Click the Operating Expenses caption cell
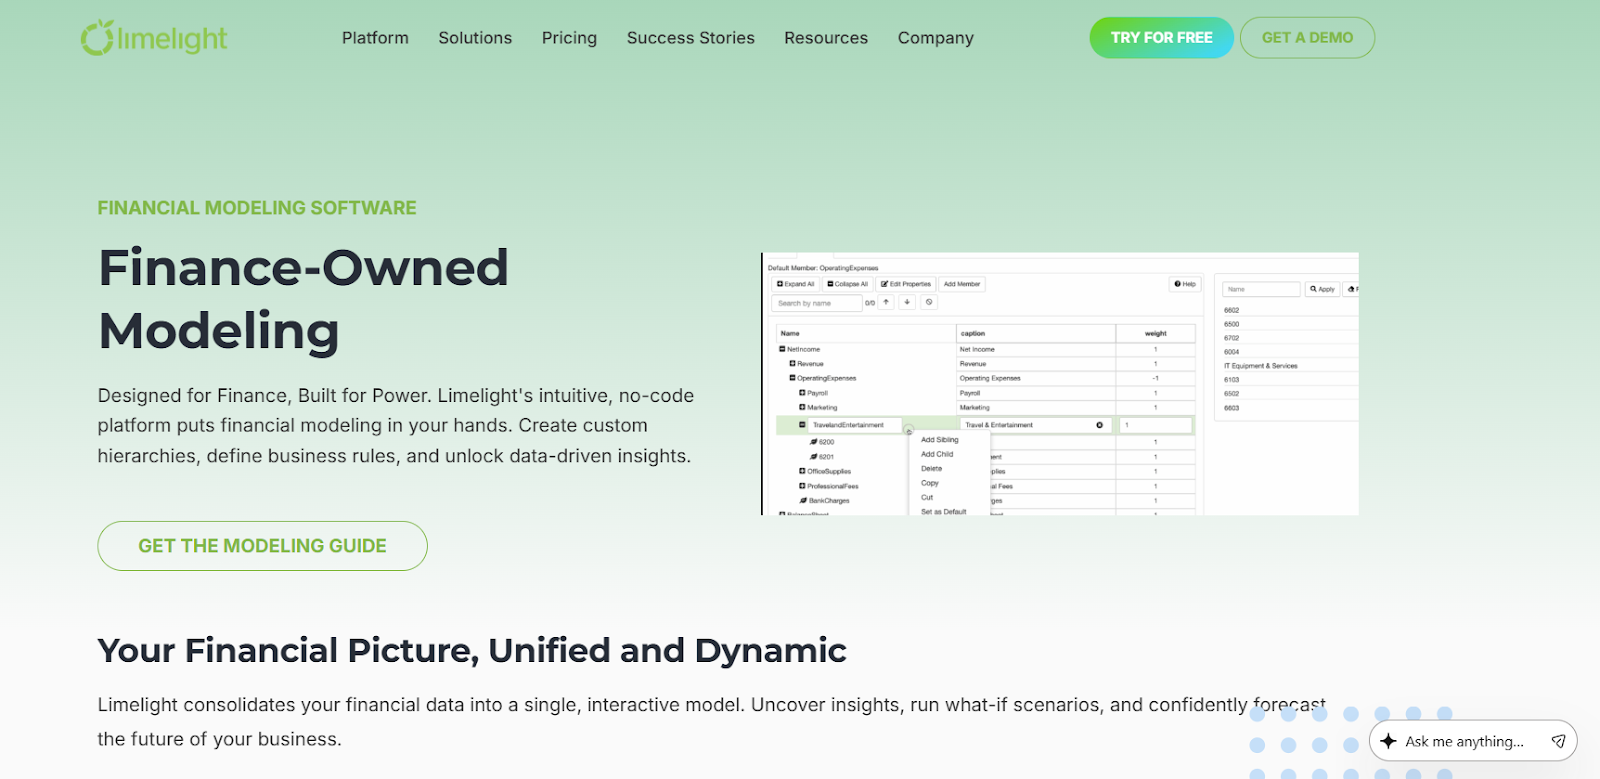The width and height of the screenshot is (1600, 779). pos(1036,379)
